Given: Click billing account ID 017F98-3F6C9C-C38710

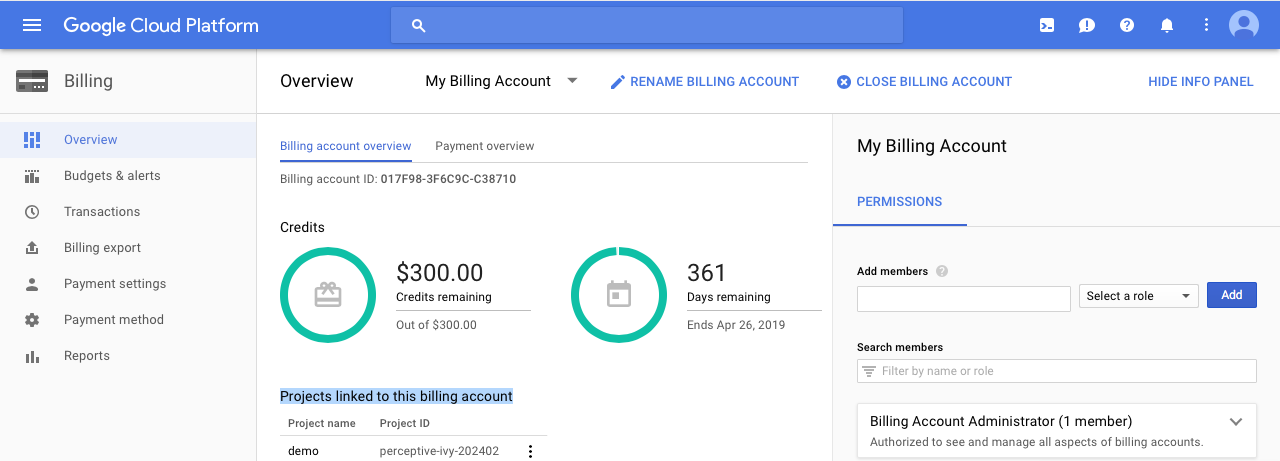Looking at the screenshot, I should 448,179.
